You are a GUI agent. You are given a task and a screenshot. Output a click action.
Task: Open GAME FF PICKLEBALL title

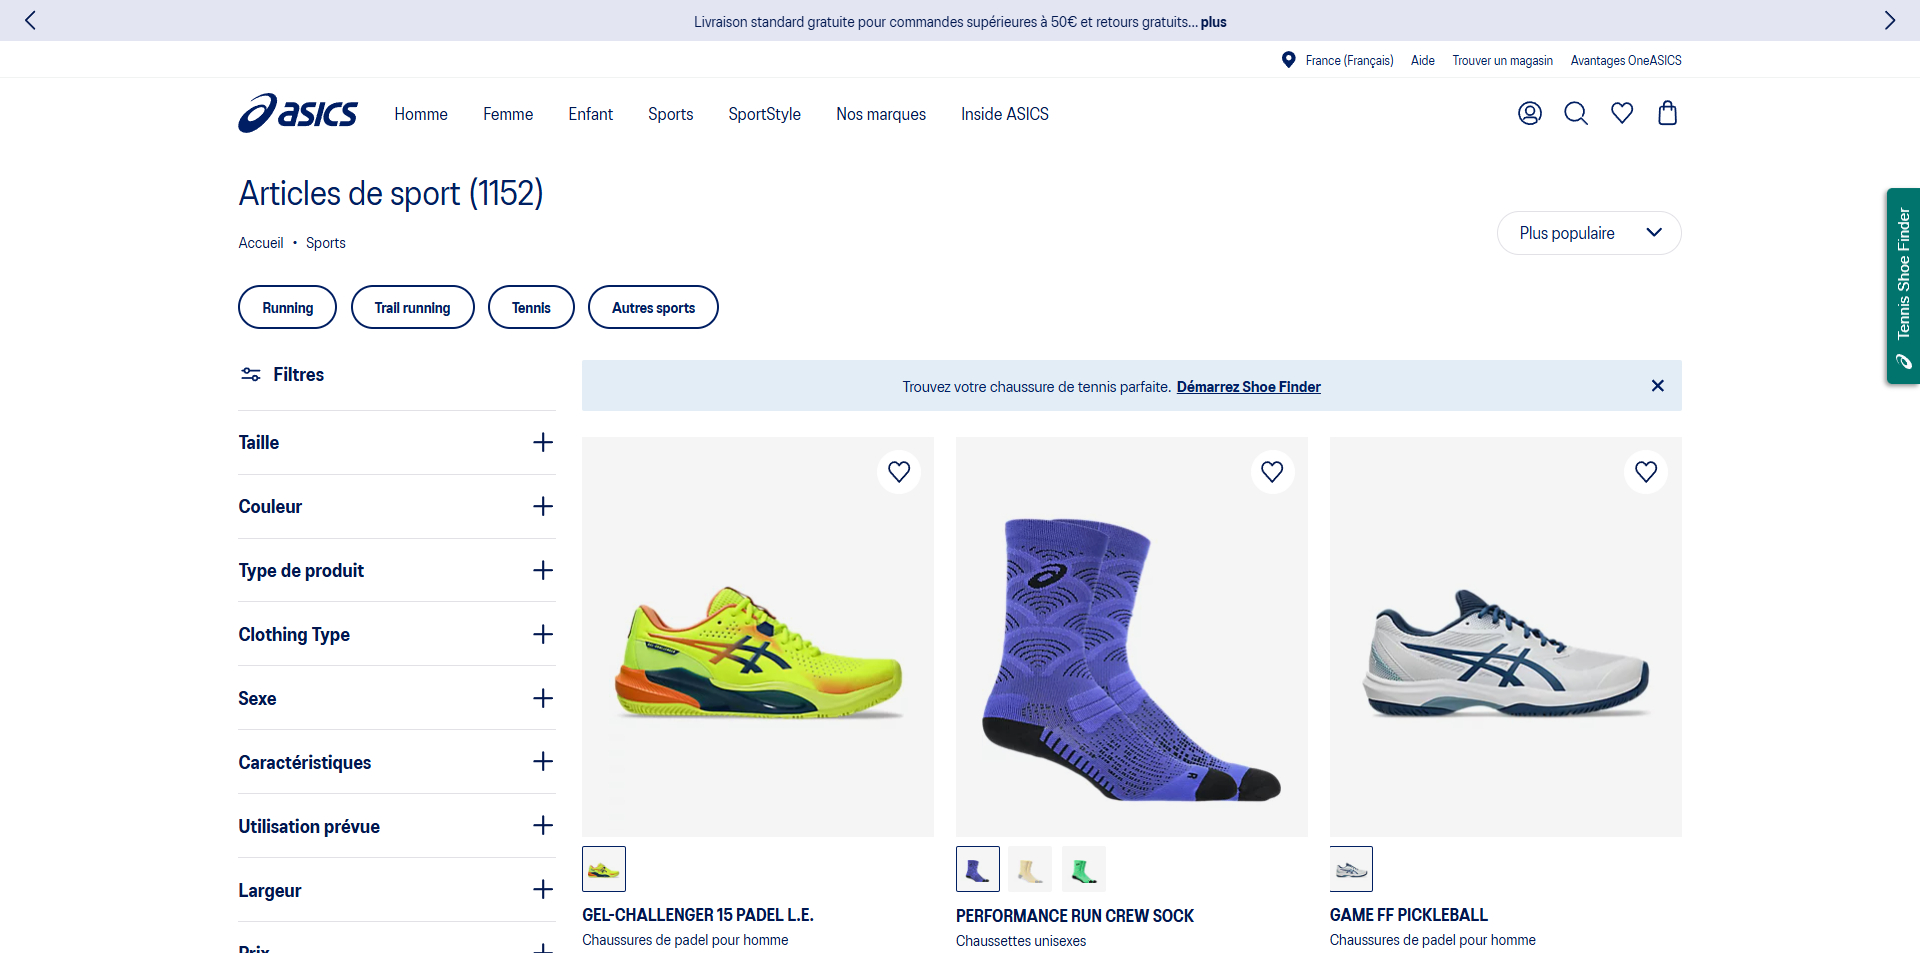(x=1408, y=915)
